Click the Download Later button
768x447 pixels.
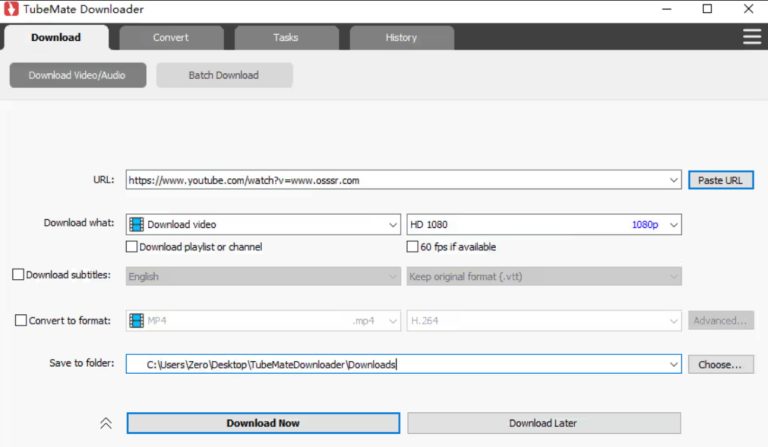[544, 423]
